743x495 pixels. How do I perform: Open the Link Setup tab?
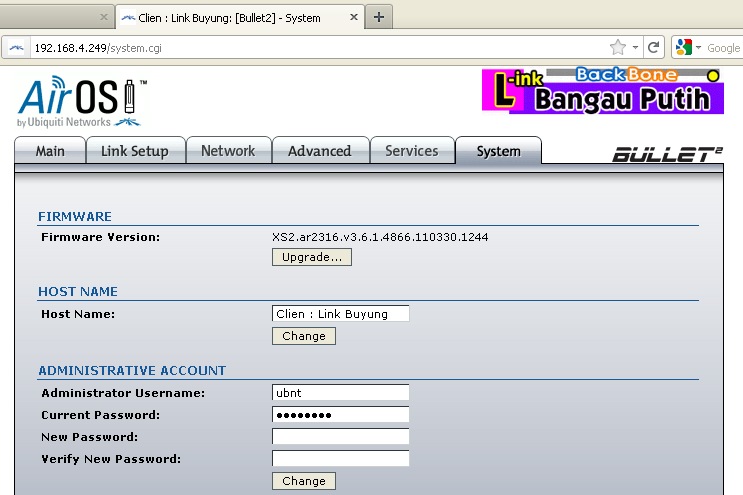(135, 151)
